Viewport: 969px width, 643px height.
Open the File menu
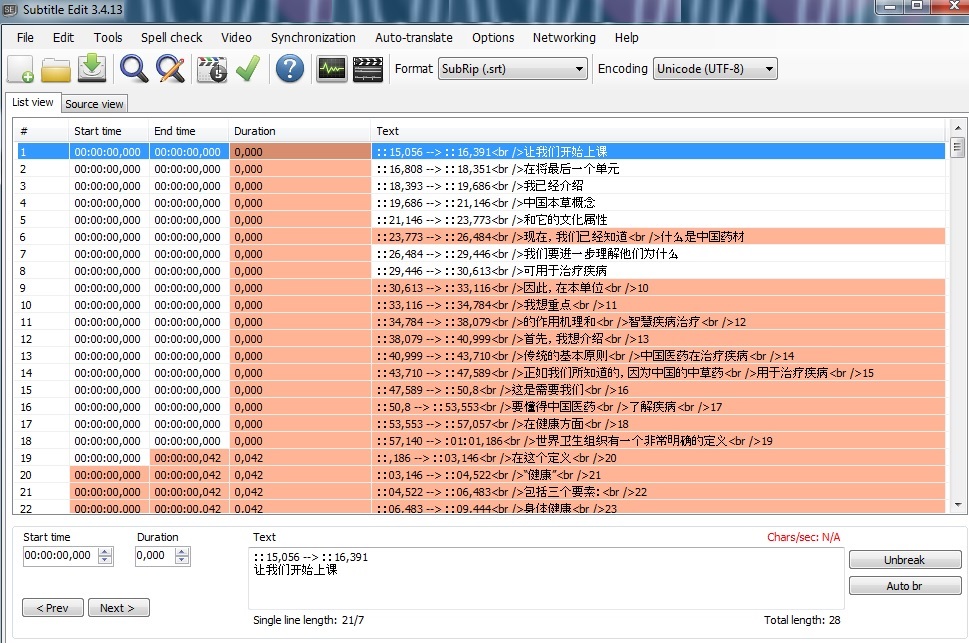(25, 38)
